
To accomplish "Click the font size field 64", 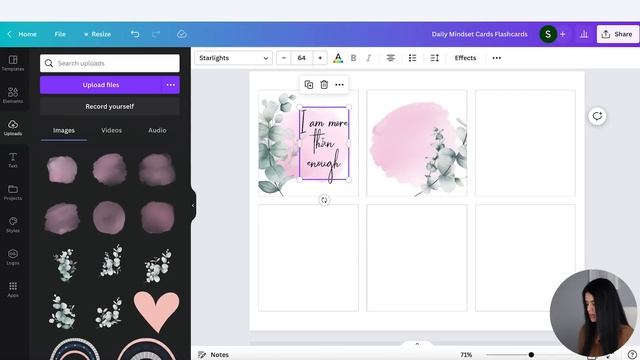I will click(302, 58).
